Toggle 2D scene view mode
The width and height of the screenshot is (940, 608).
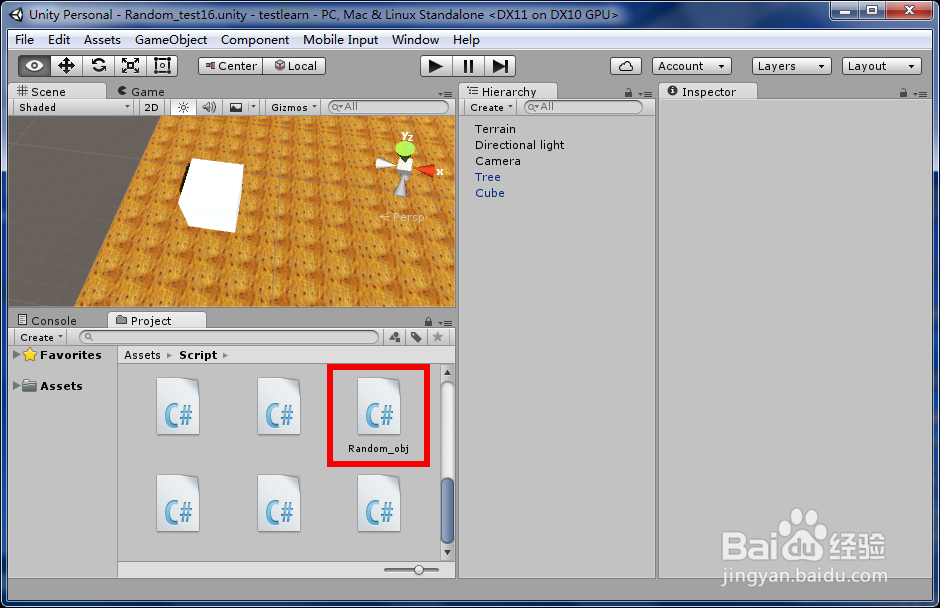coord(151,107)
